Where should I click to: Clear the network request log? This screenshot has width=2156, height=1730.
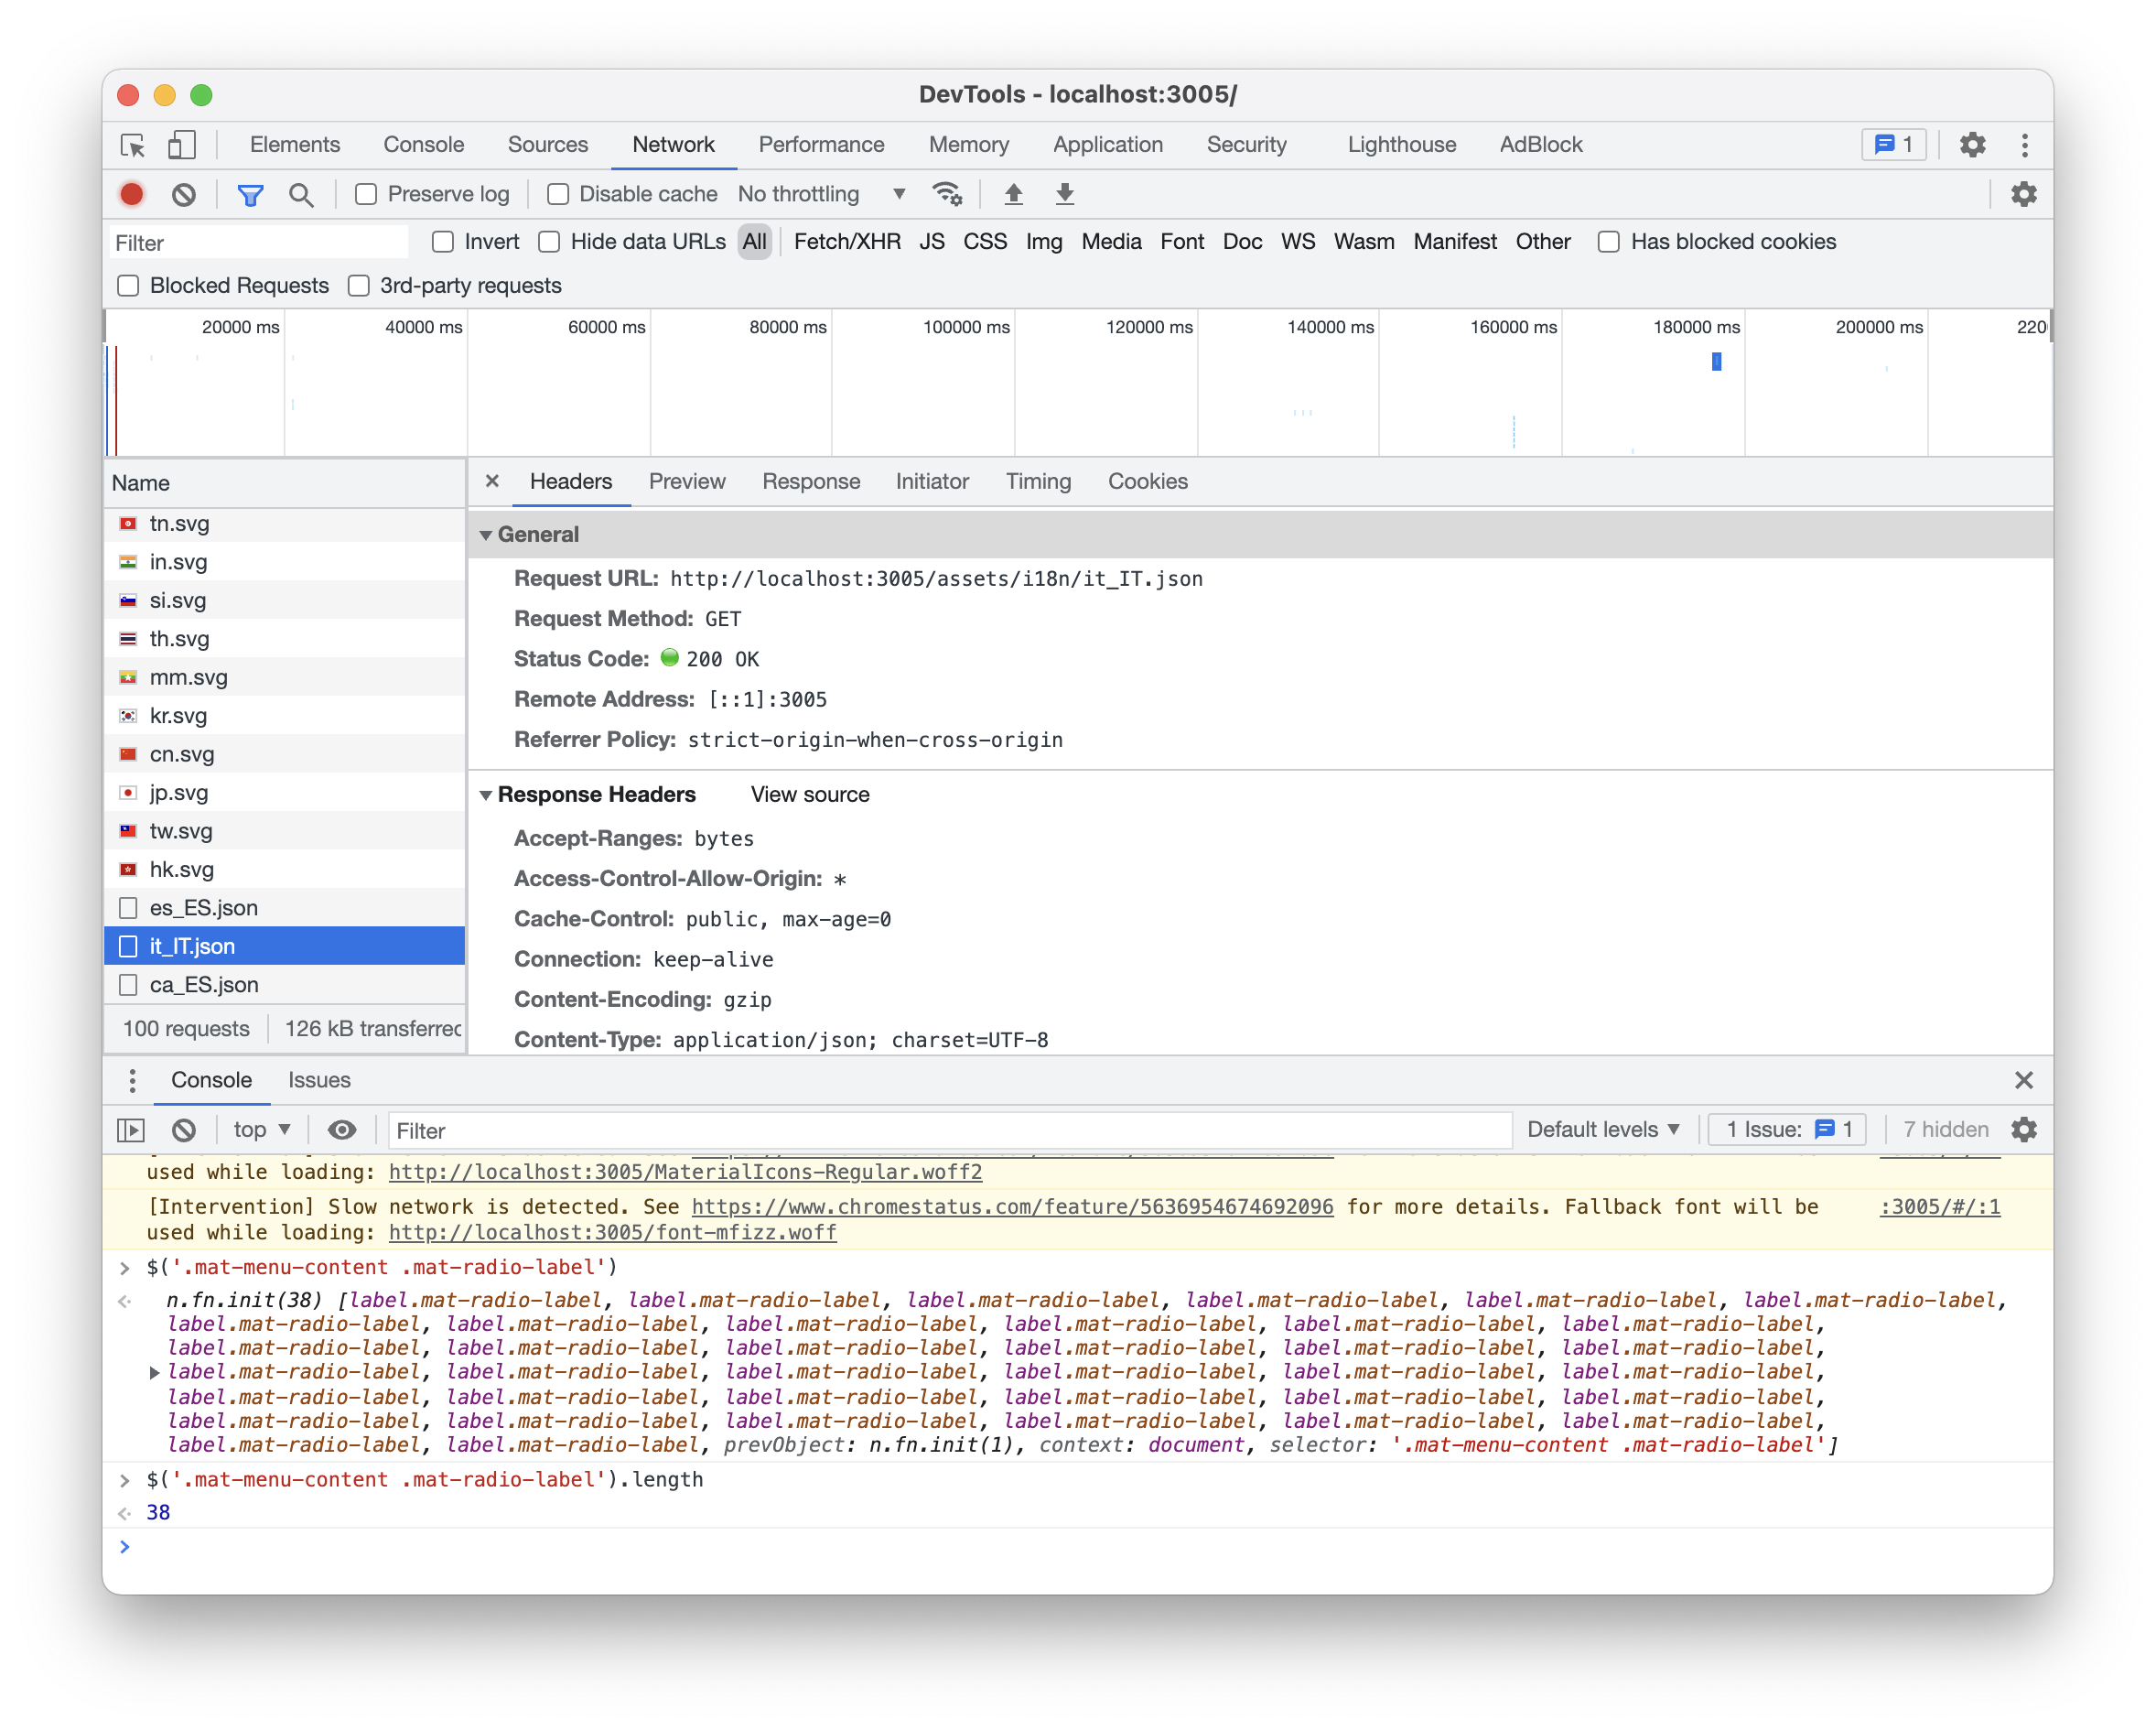click(183, 194)
